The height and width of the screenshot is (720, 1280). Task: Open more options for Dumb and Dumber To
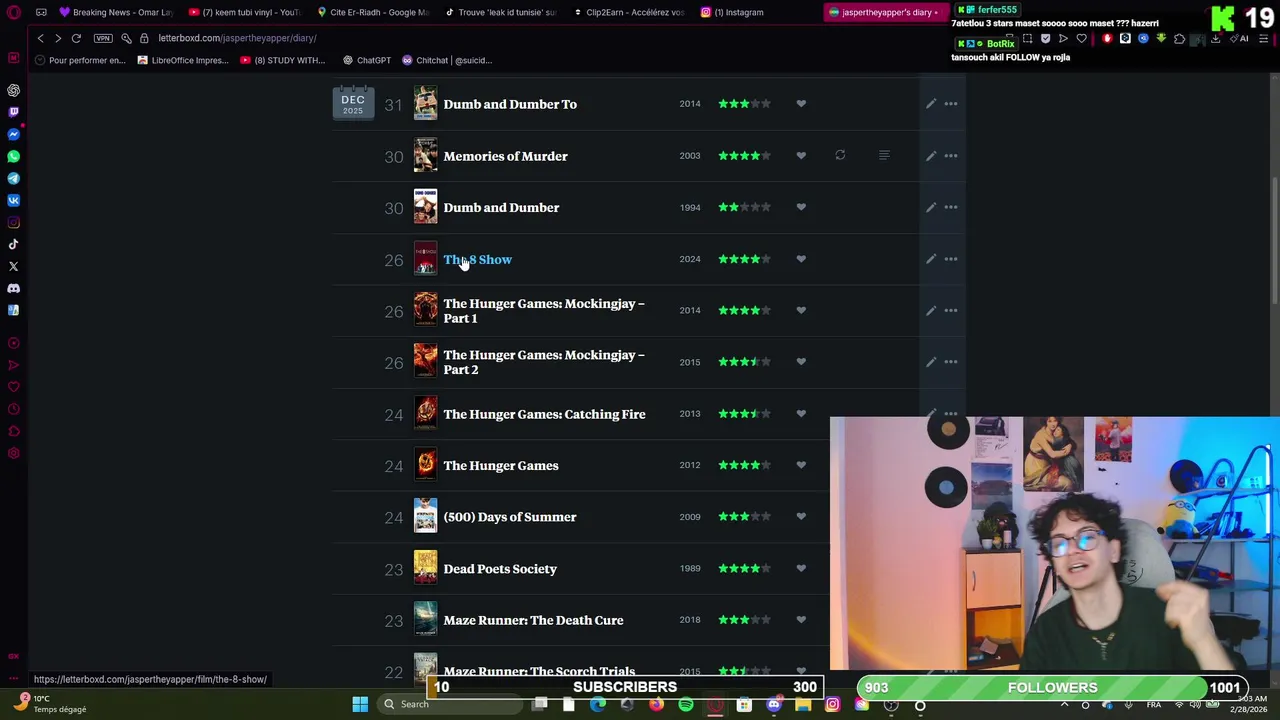951,104
